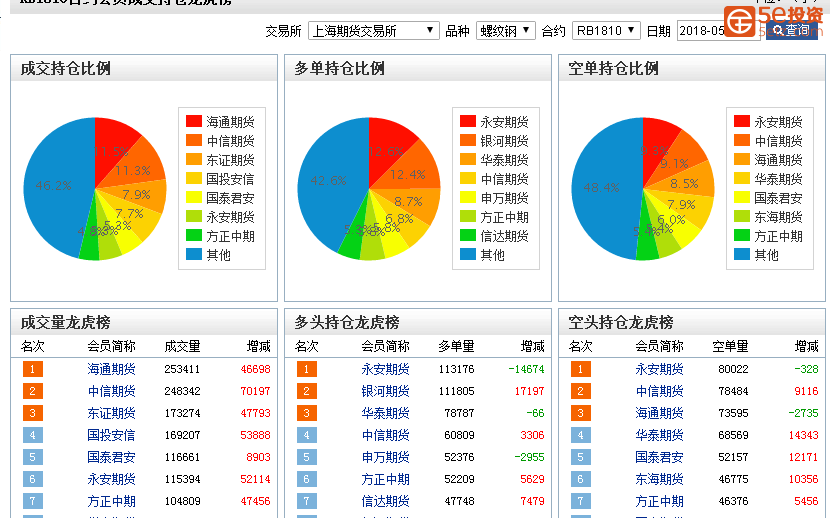Select 空单量 value 46376
The height and width of the screenshot is (518, 831).
(733, 501)
